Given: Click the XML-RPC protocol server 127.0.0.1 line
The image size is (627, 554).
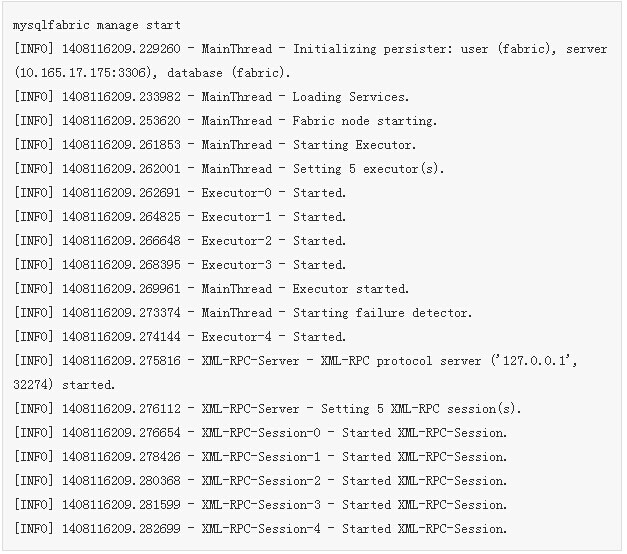Looking at the screenshot, I should point(296,361).
